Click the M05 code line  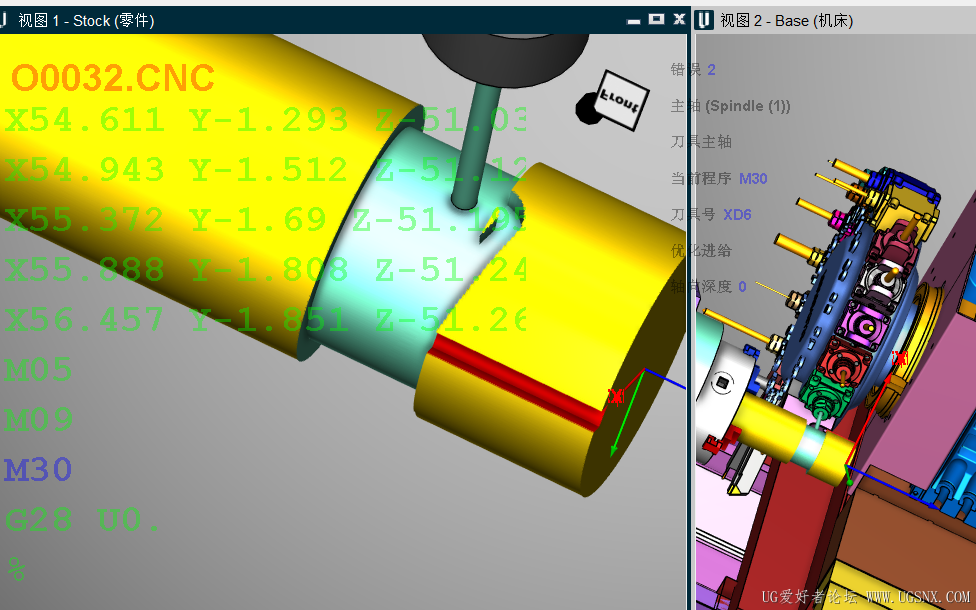click(x=39, y=370)
